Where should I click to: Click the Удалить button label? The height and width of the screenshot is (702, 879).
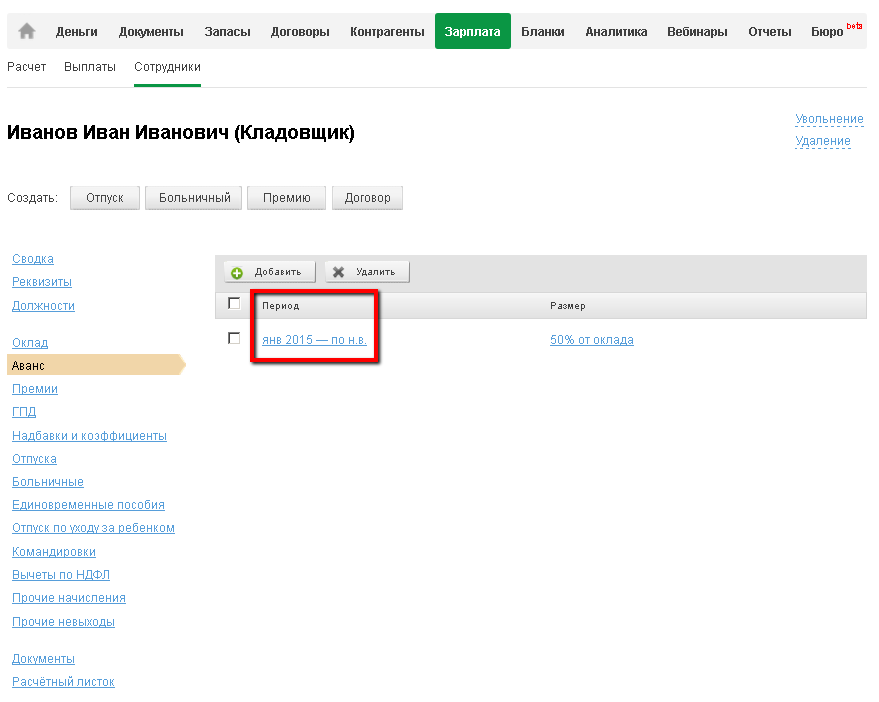tap(376, 272)
